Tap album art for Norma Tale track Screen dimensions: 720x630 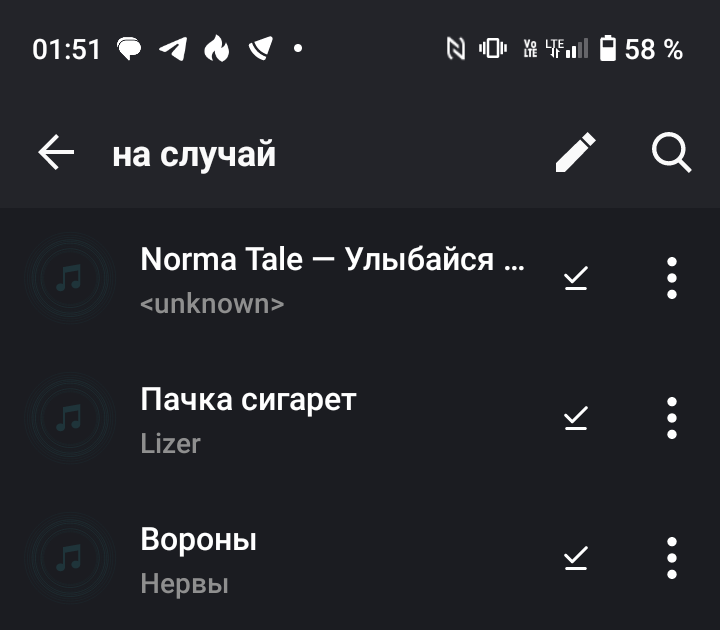70,278
